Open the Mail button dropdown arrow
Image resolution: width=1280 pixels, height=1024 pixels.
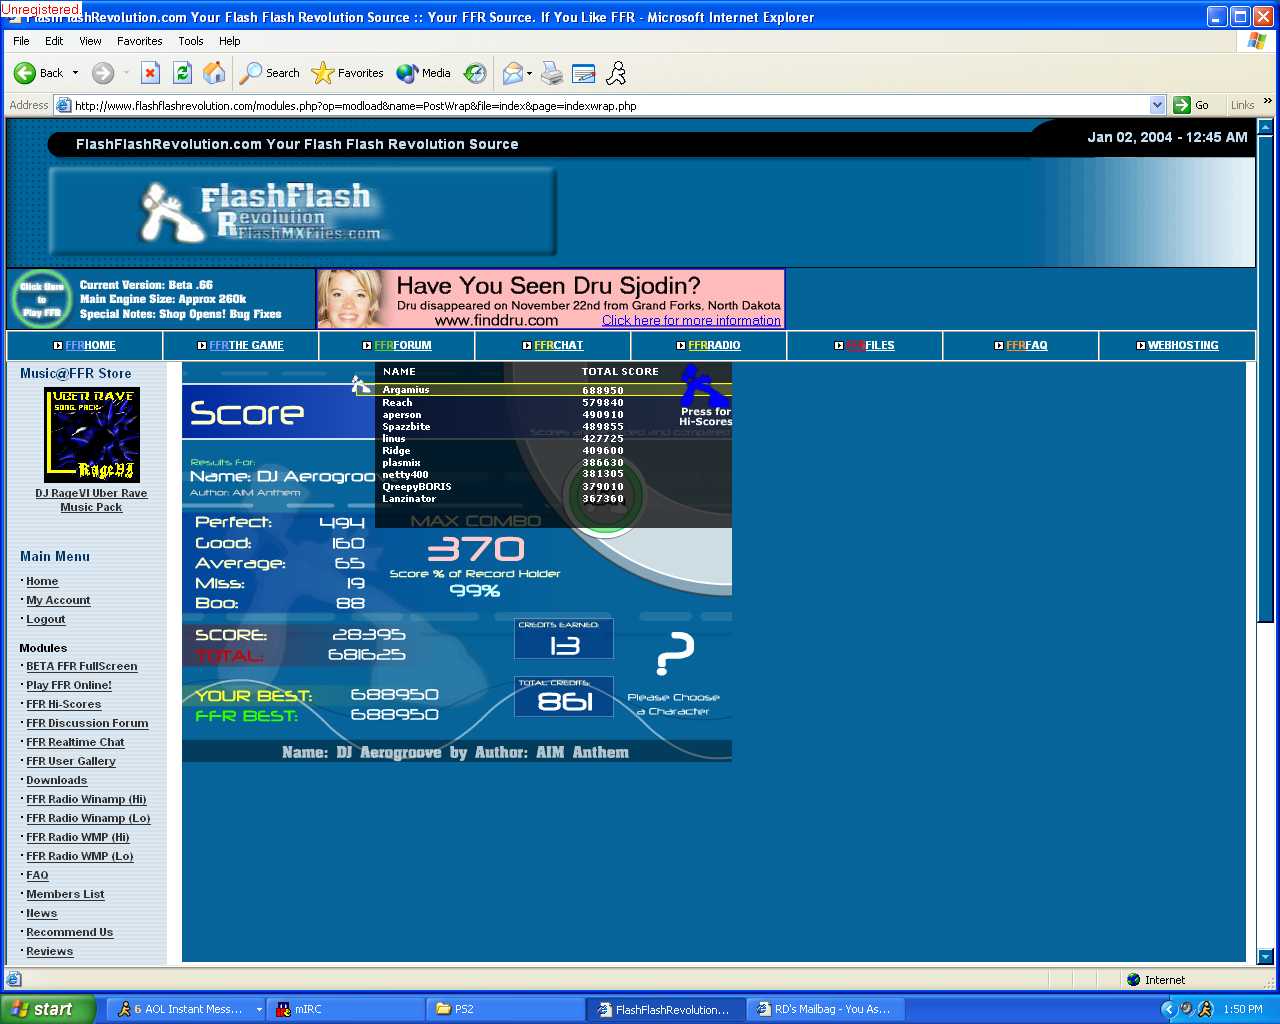(529, 73)
